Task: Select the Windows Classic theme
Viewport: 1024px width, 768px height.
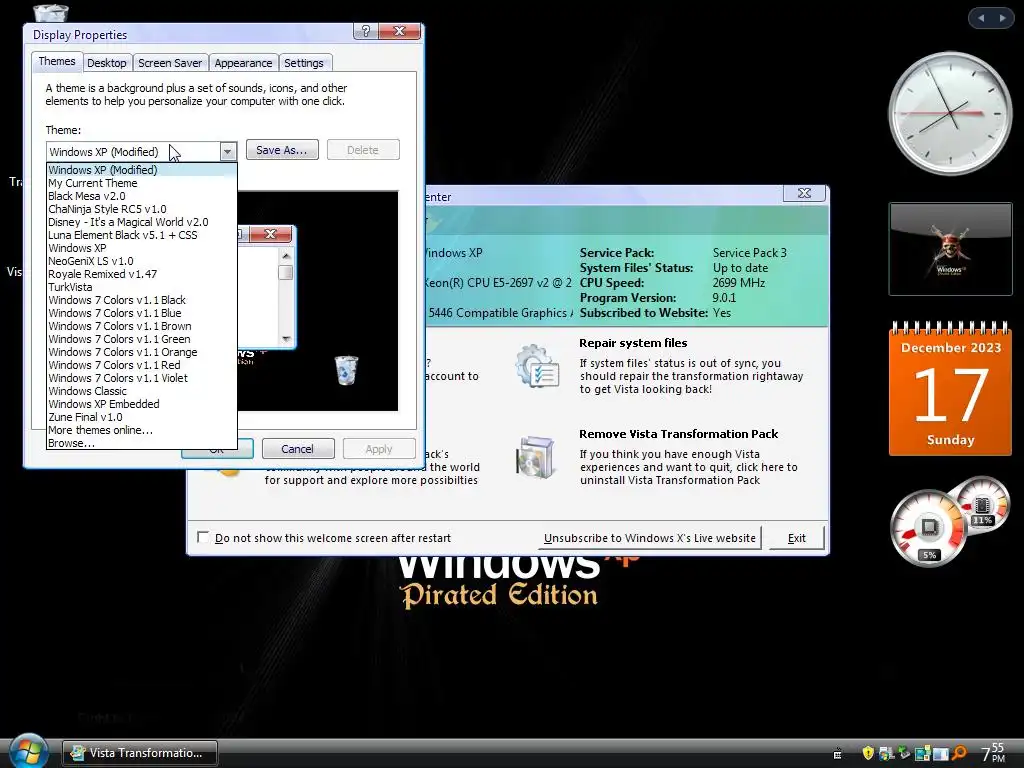Action: tap(142, 391)
